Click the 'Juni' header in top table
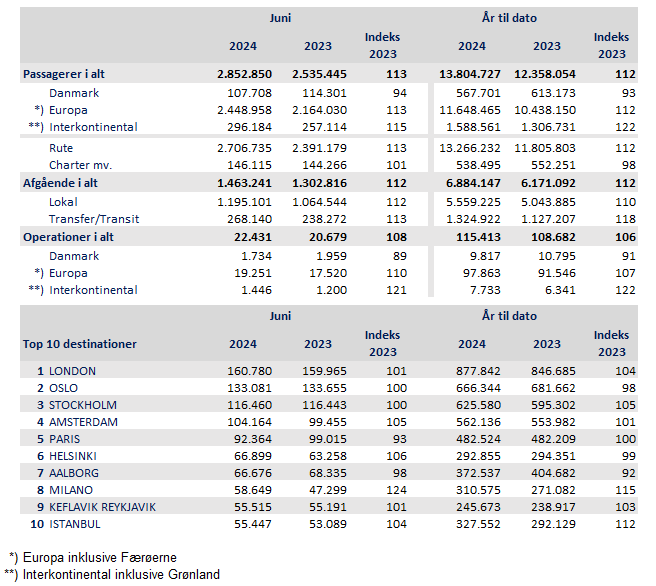The image size is (656, 586). (x=281, y=19)
